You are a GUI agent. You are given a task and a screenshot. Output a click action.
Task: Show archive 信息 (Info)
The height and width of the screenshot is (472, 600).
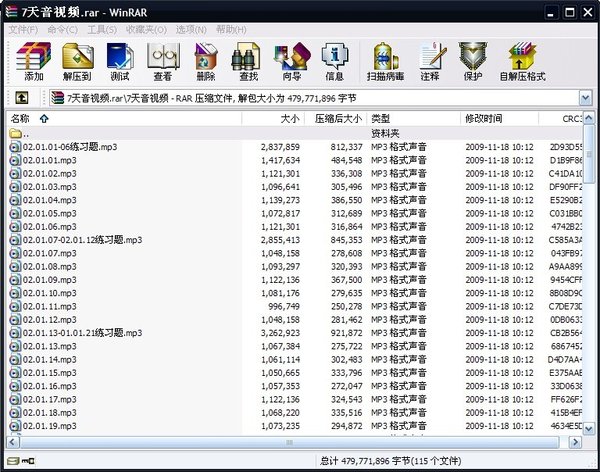(334, 61)
